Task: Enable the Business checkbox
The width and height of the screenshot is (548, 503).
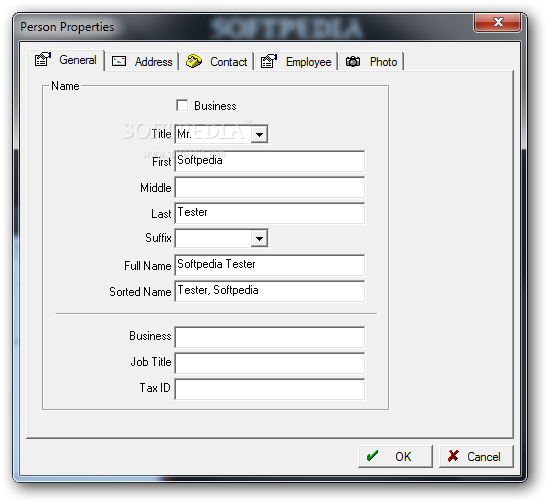Action: (x=182, y=105)
